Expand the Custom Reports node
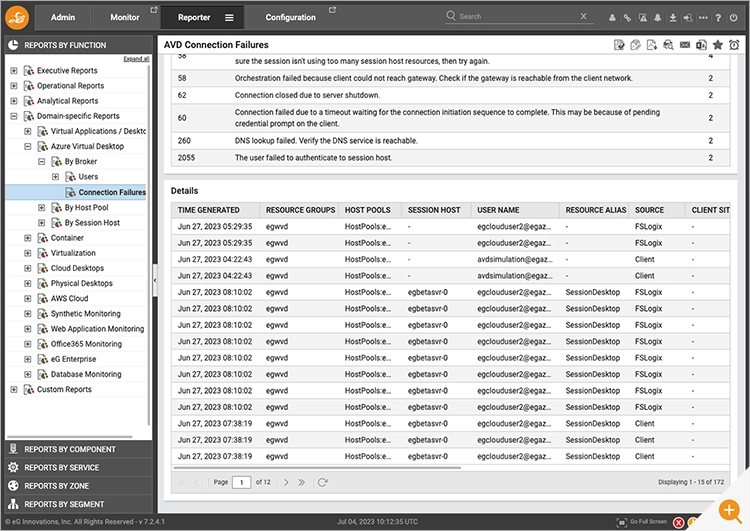This screenshot has width=750, height=531. point(14,389)
